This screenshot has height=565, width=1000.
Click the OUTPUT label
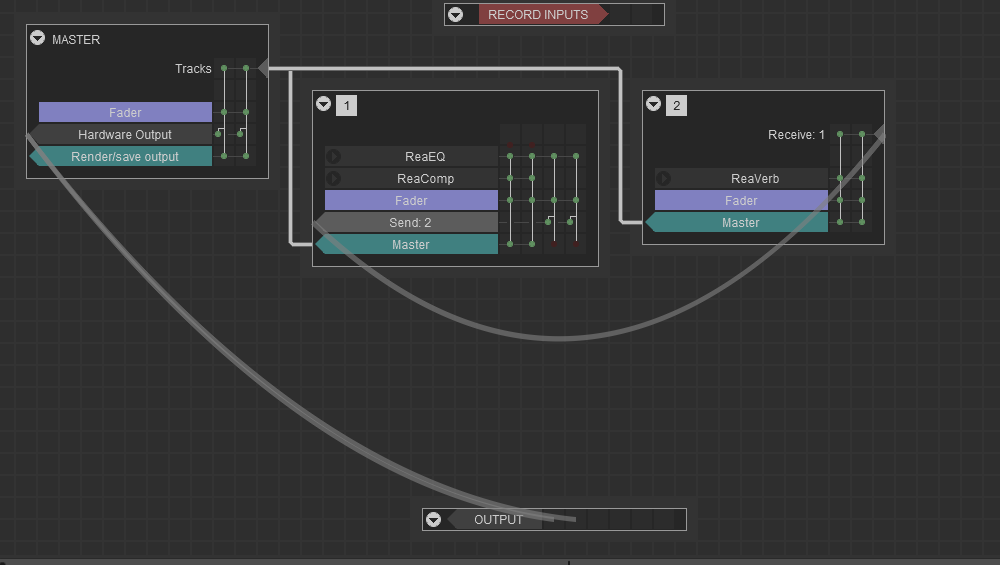[498, 520]
